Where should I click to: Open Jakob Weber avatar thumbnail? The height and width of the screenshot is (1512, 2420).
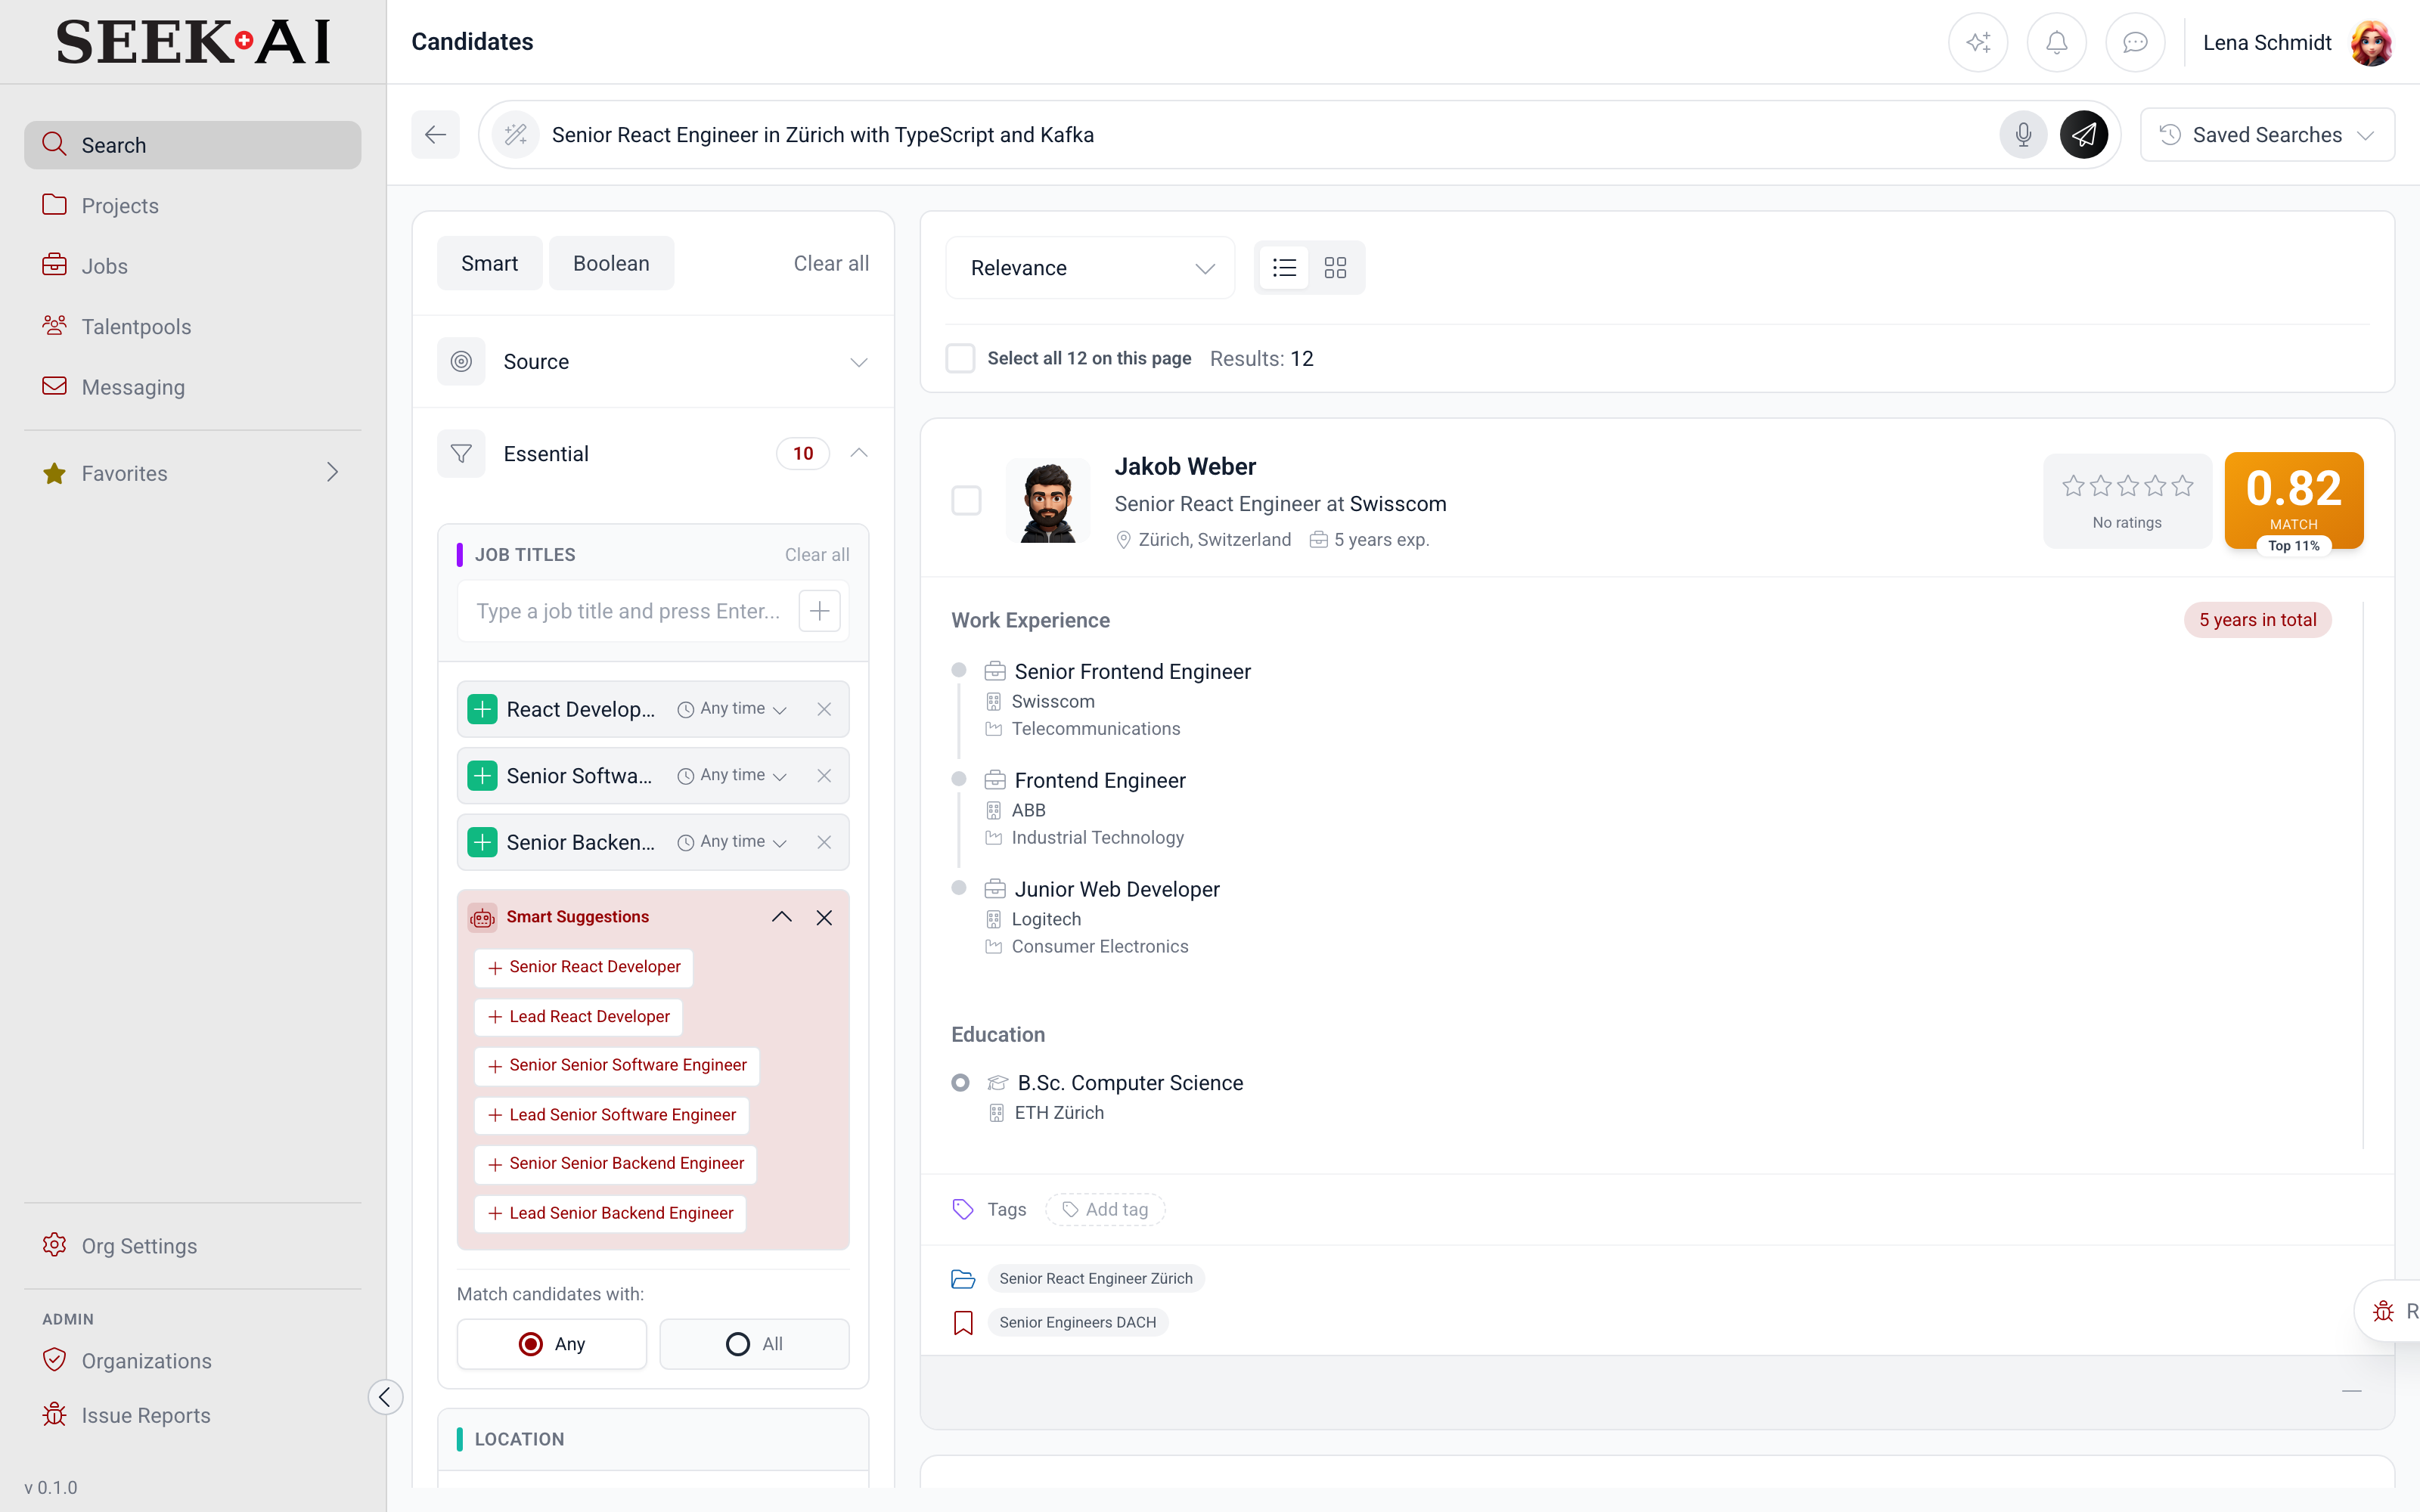tap(1048, 500)
